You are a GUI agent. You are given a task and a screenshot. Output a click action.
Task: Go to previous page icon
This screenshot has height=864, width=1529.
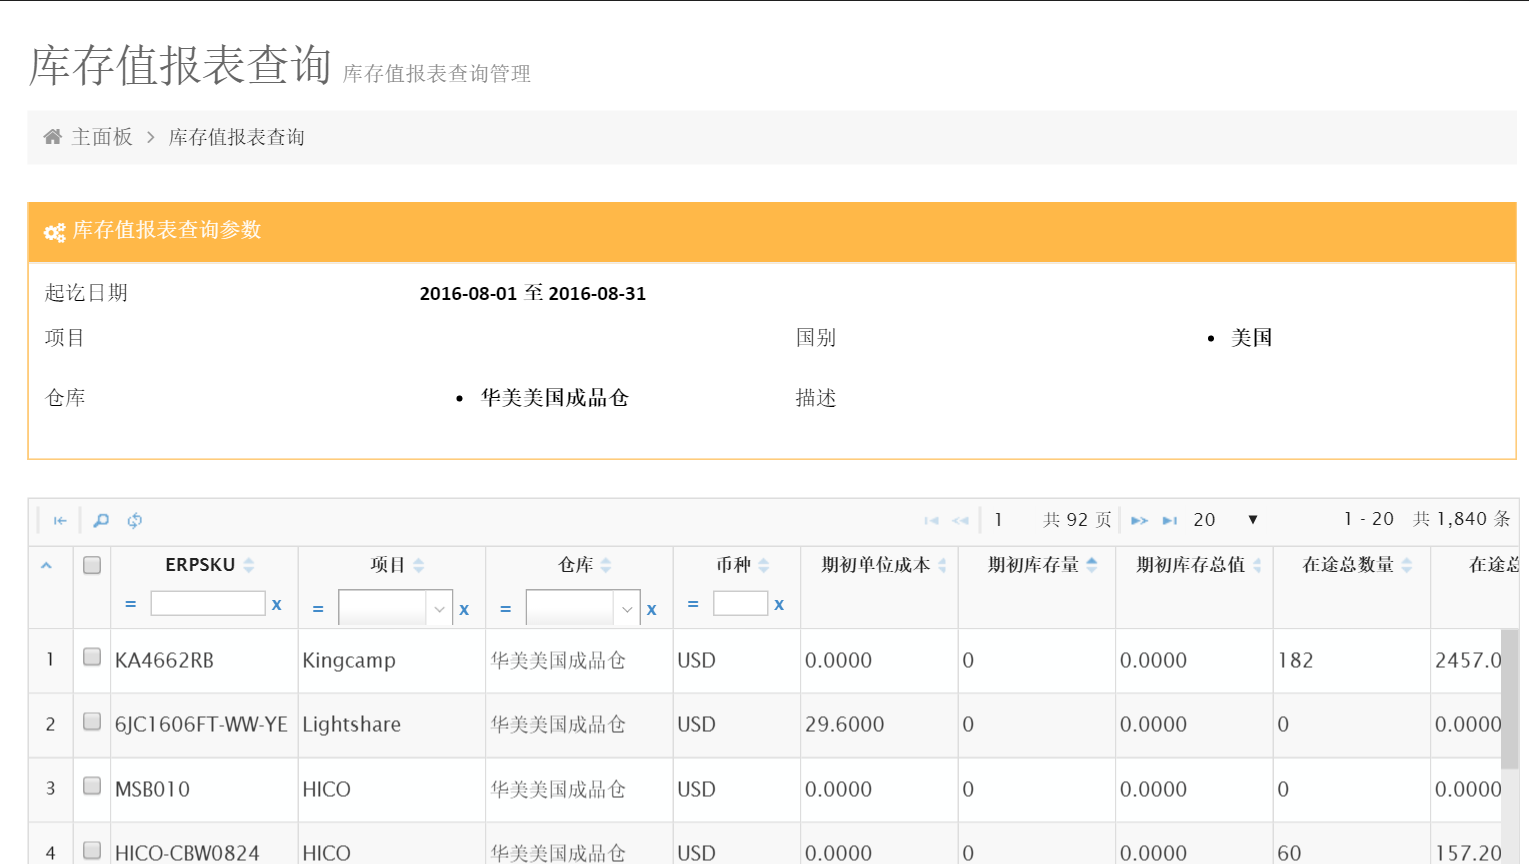click(x=960, y=520)
